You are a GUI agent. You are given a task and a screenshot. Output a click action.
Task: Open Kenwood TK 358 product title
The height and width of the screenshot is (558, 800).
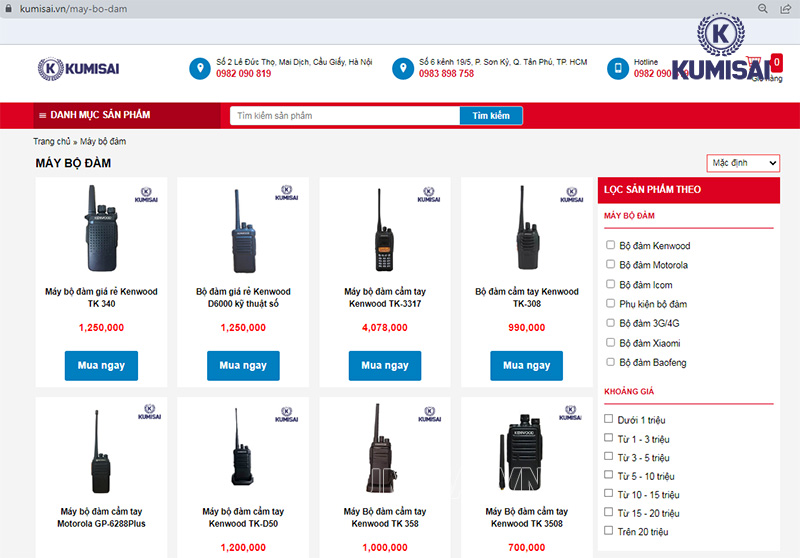(385, 517)
